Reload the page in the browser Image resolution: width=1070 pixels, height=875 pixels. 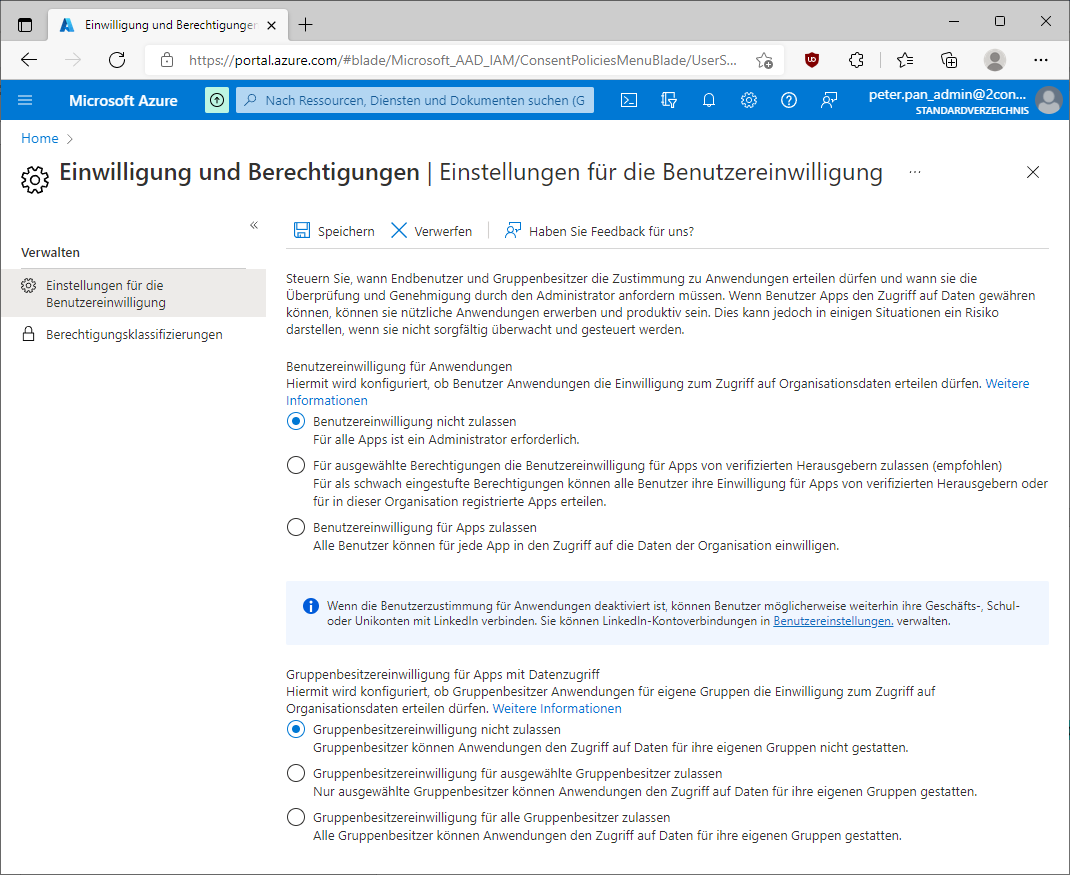[x=117, y=60]
